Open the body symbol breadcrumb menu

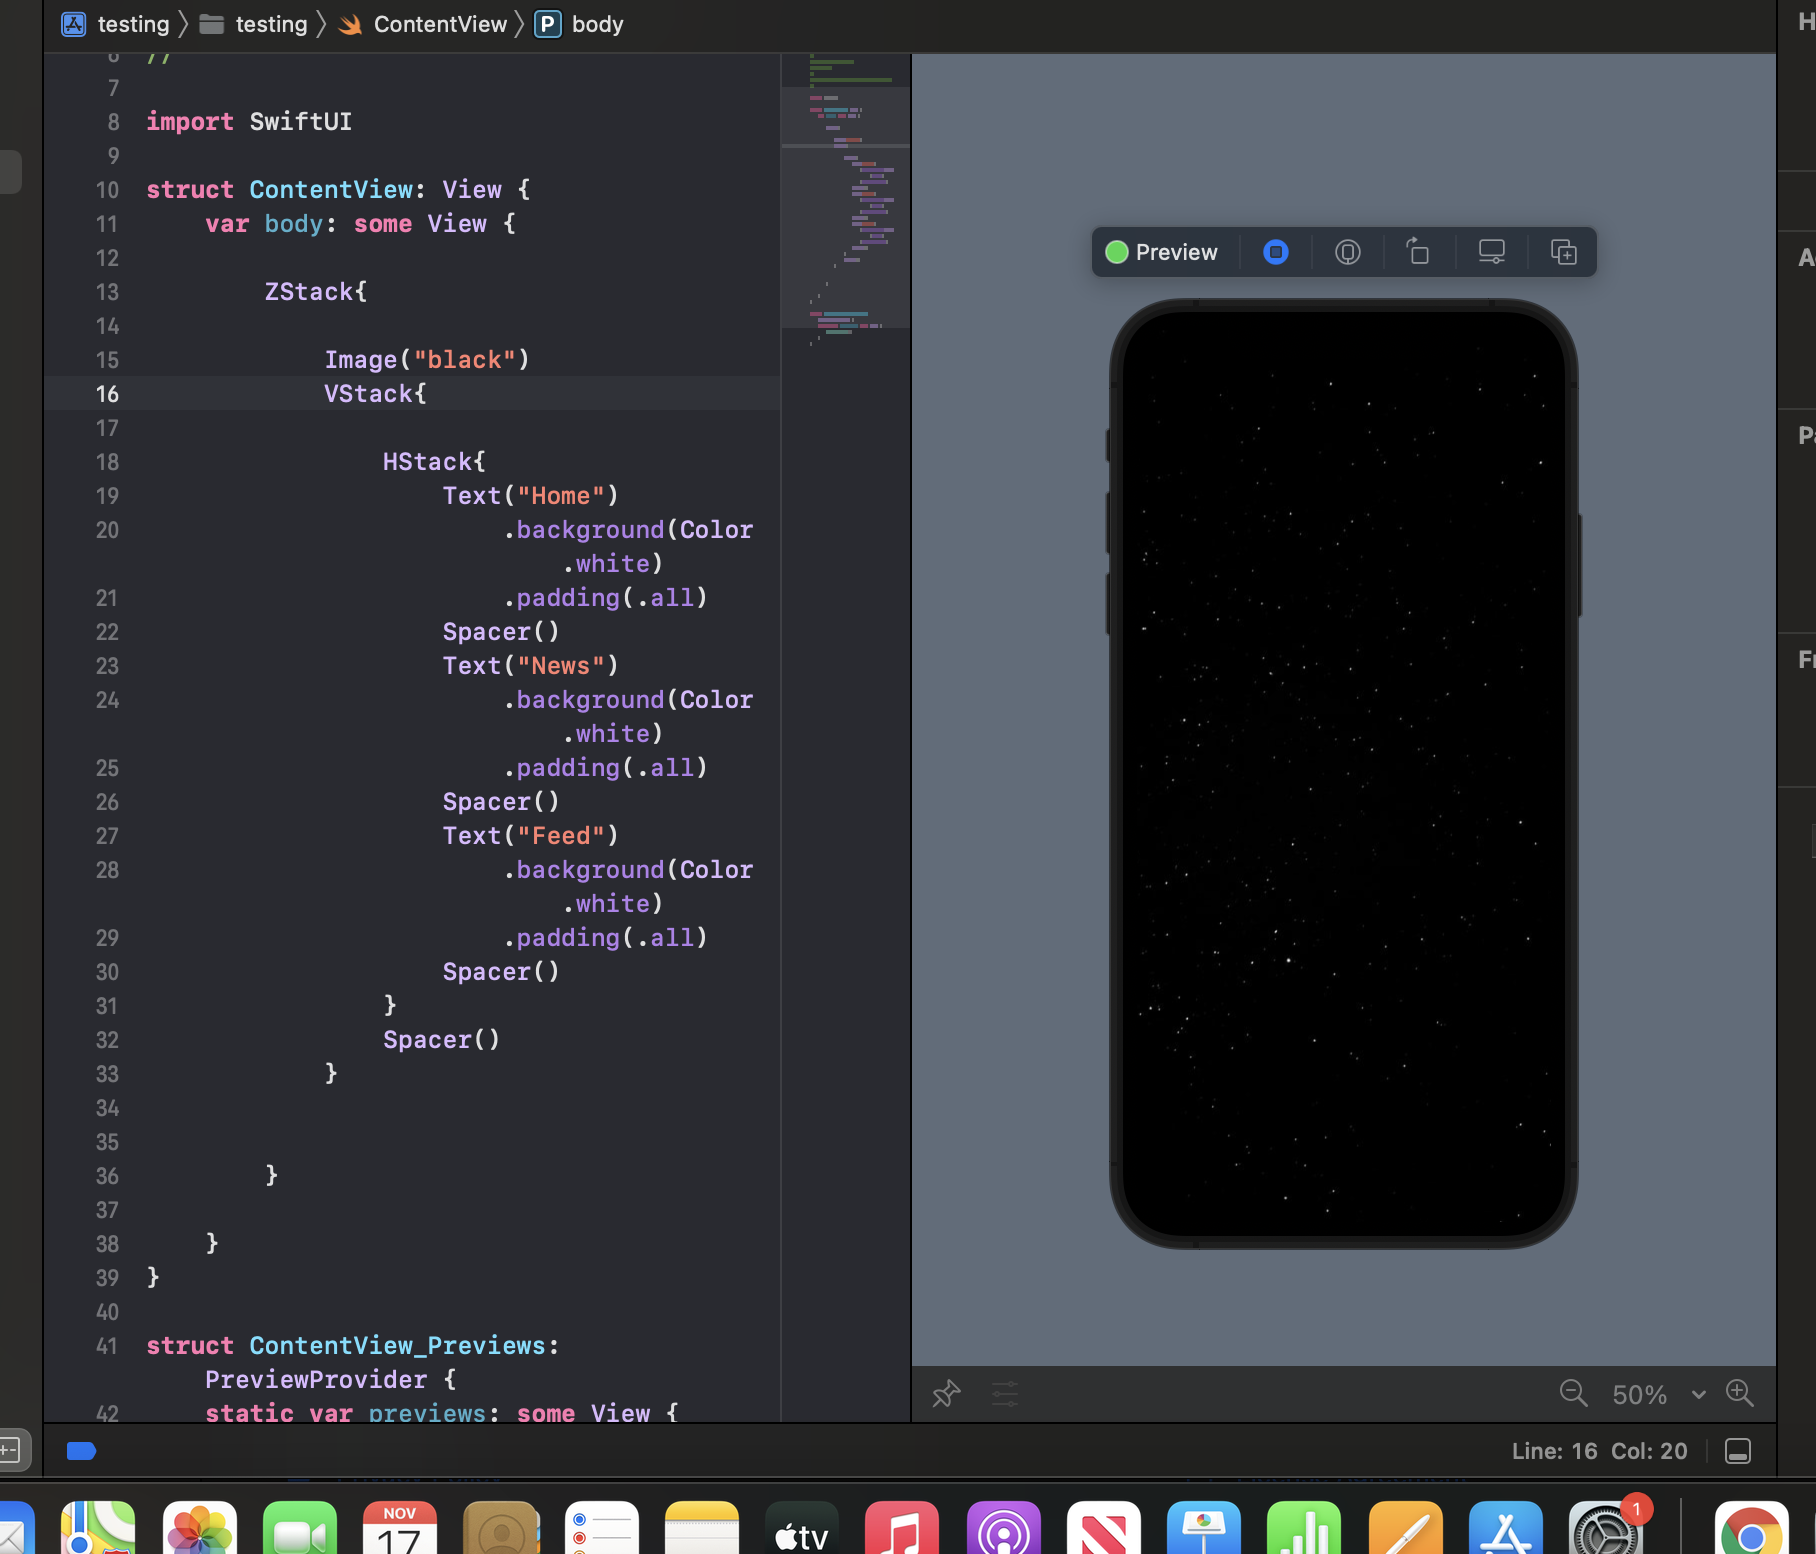[596, 24]
